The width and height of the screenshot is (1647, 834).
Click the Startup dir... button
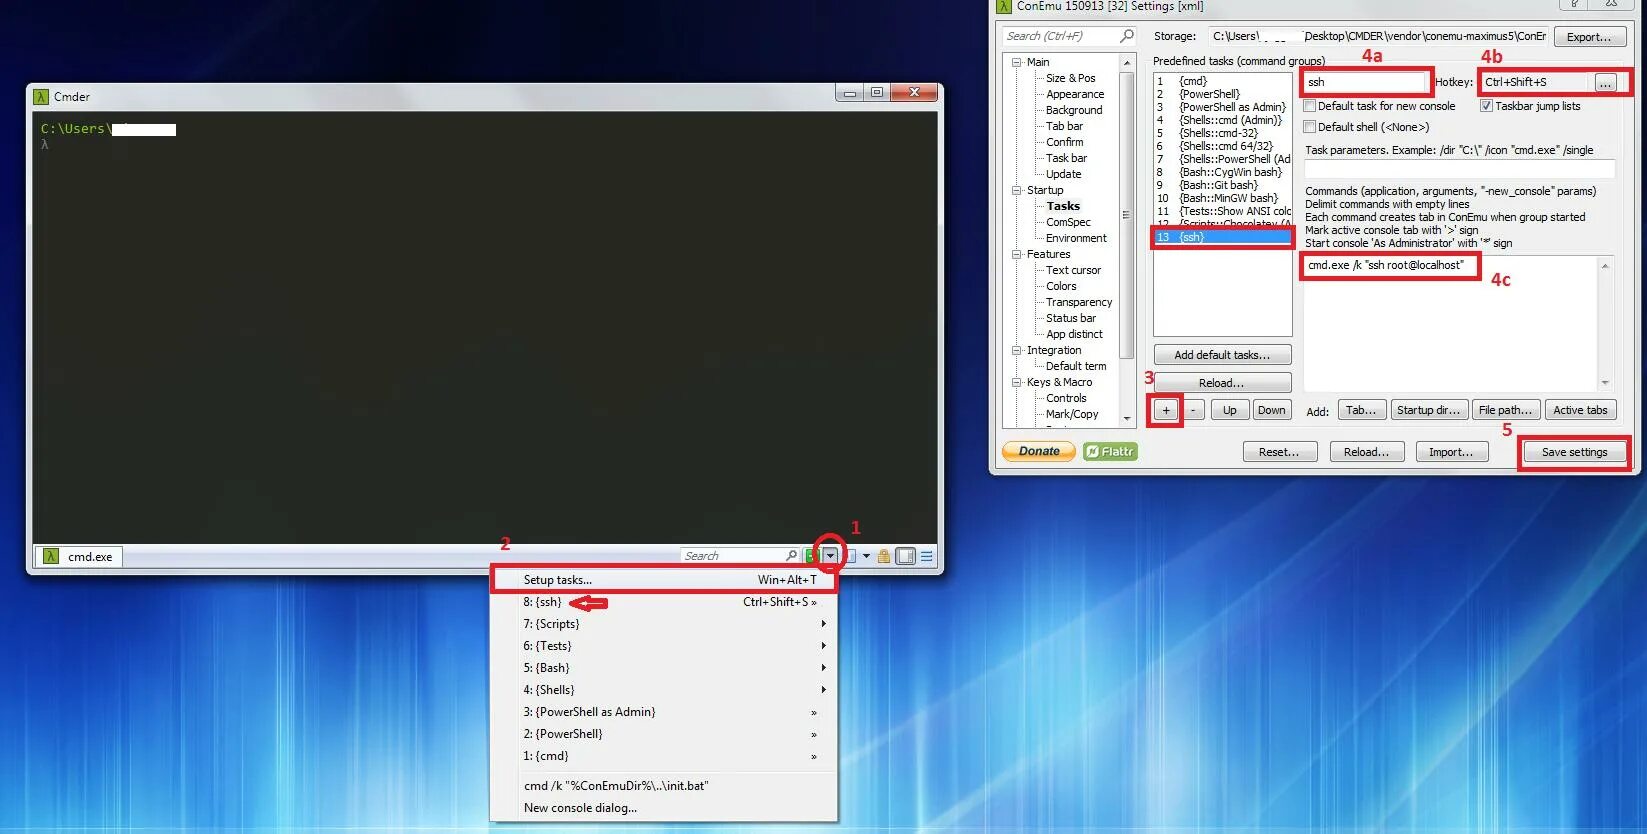(1428, 410)
